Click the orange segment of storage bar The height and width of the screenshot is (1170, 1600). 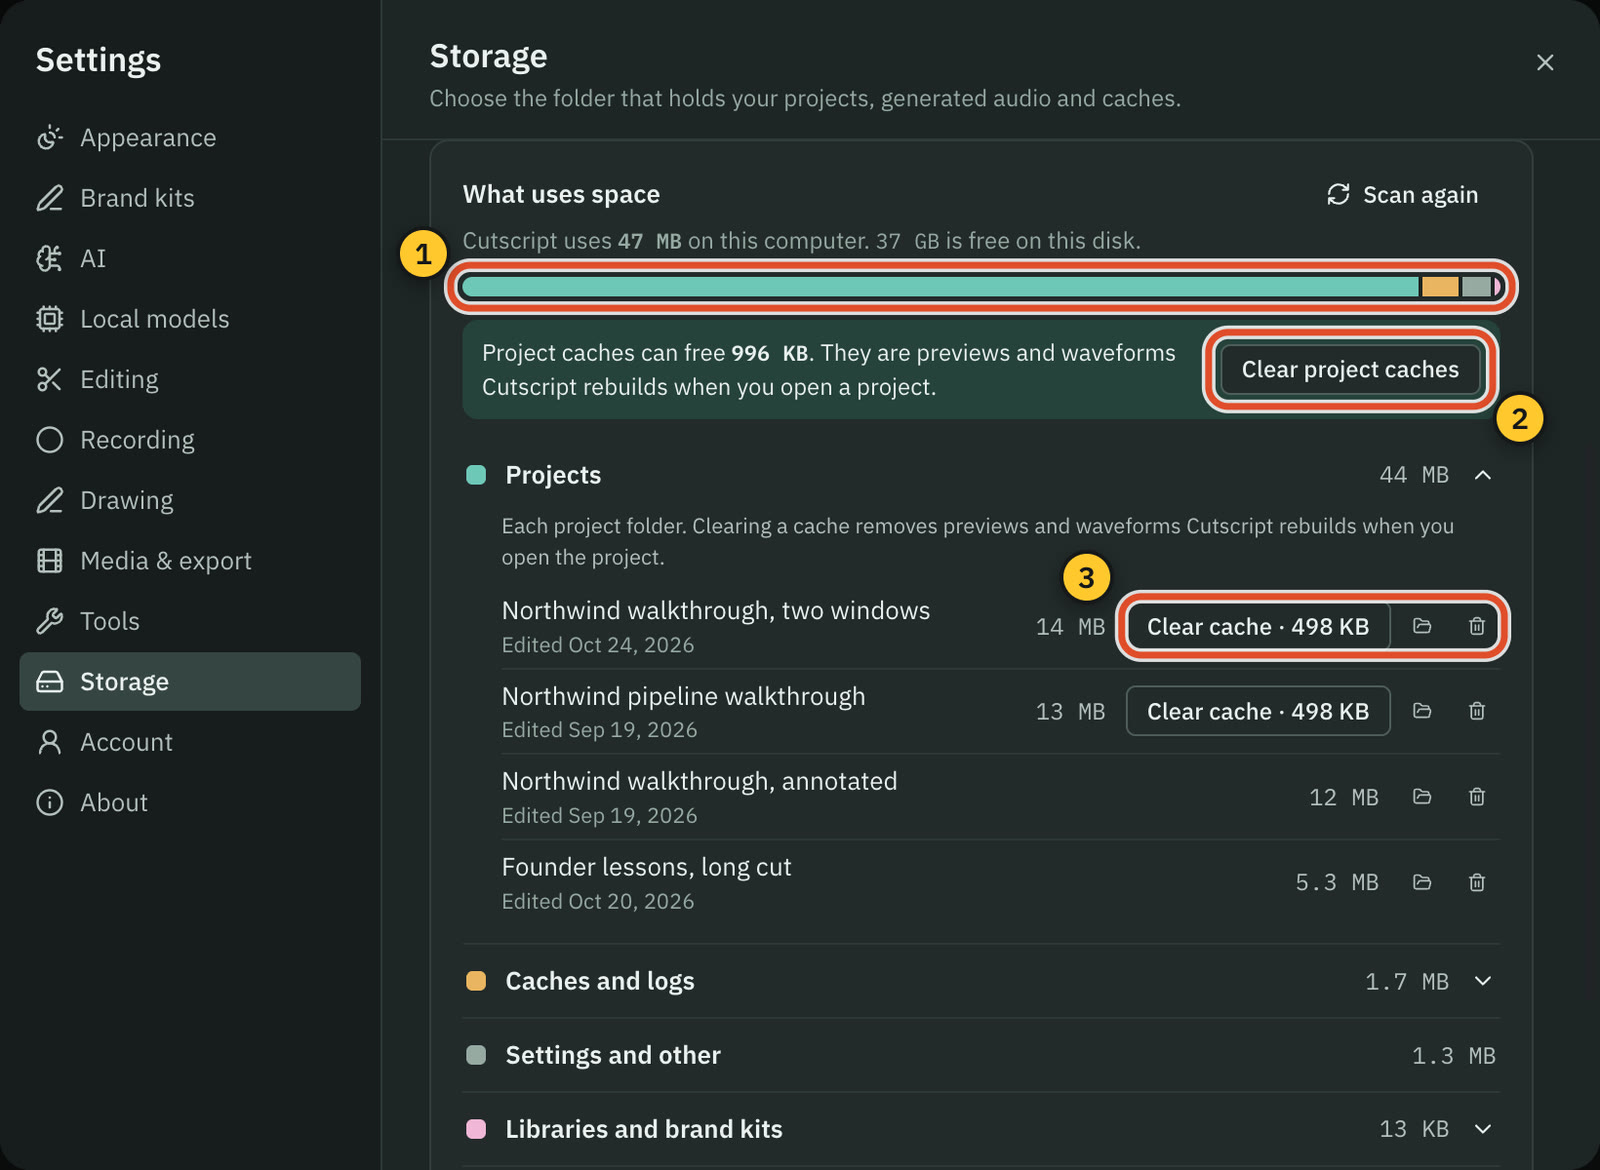point(1440,287)
